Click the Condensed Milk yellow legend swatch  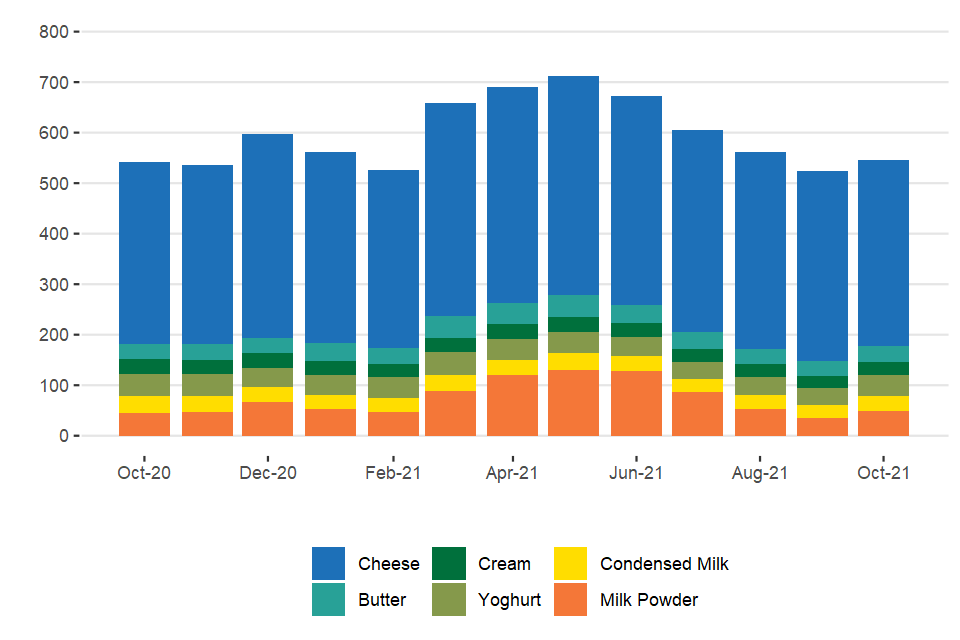(x=570, y=564)
